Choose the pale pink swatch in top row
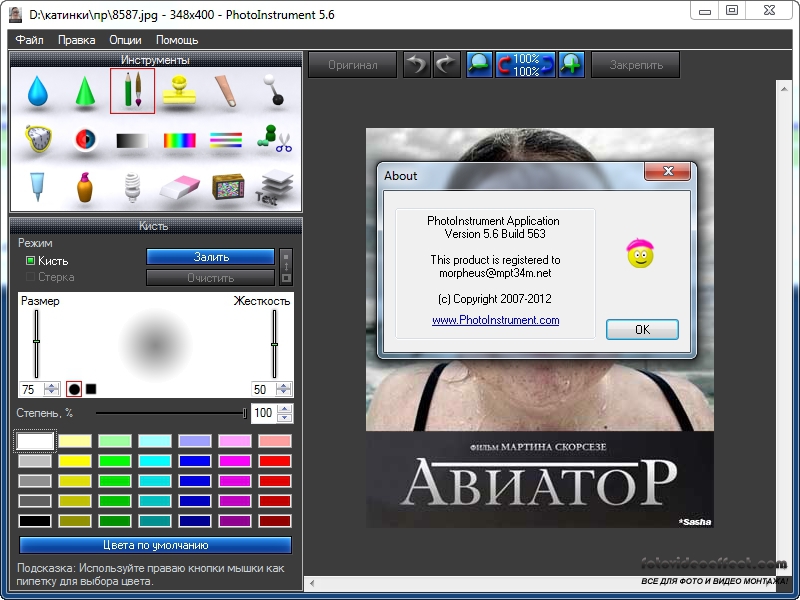This screenshot has width=800, height=600. click(x=274, y=441)
